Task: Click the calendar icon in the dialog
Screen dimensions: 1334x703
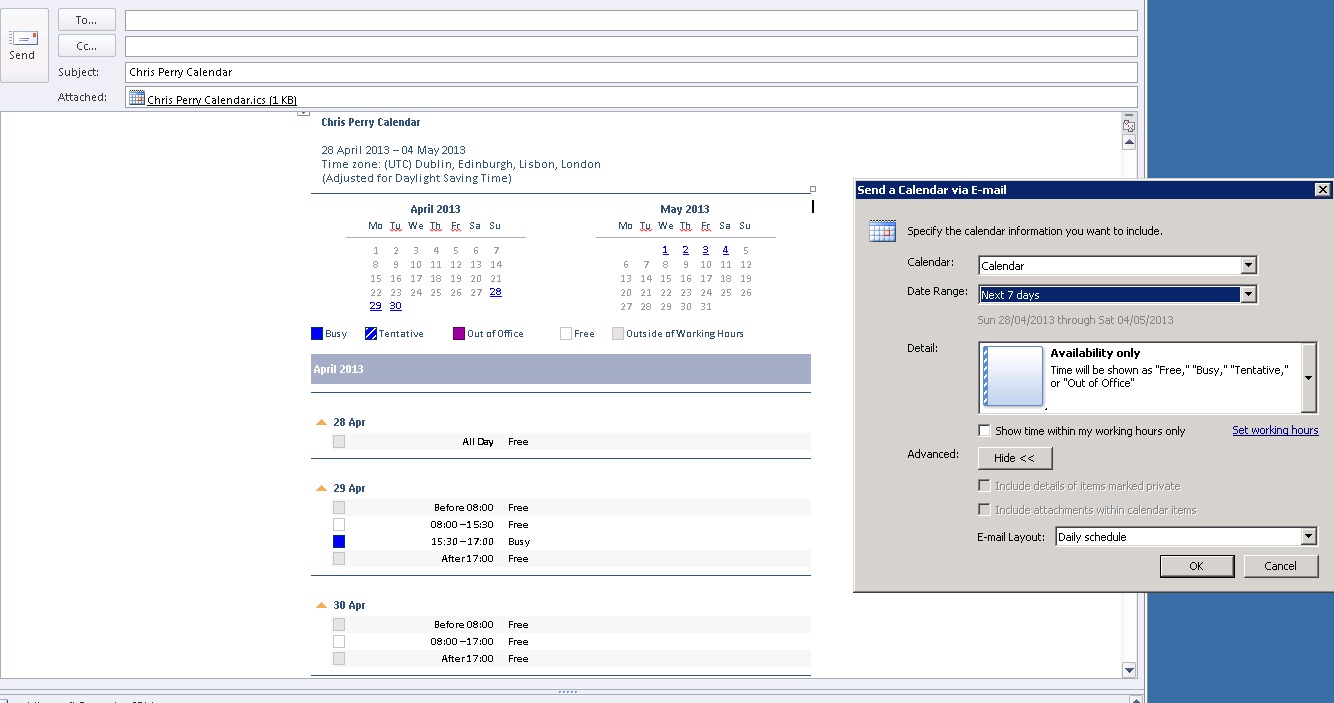Action: coord(882,231)
